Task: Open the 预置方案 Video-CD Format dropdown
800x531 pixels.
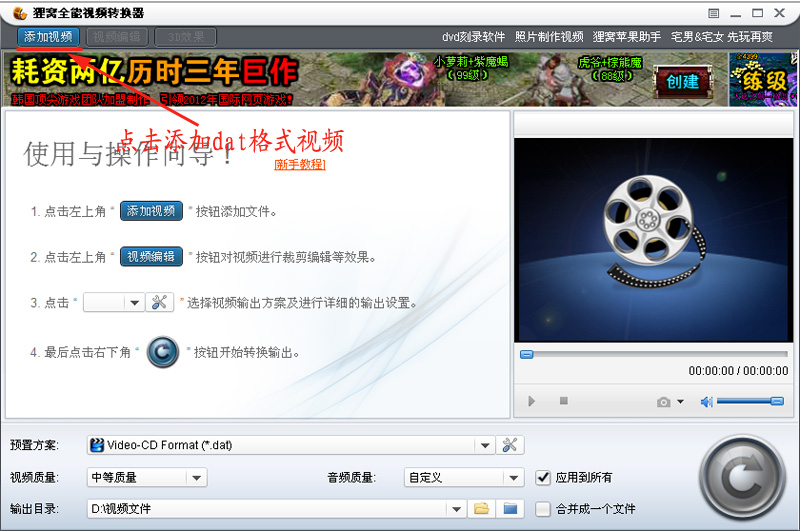Action: (x=291, y=445)
